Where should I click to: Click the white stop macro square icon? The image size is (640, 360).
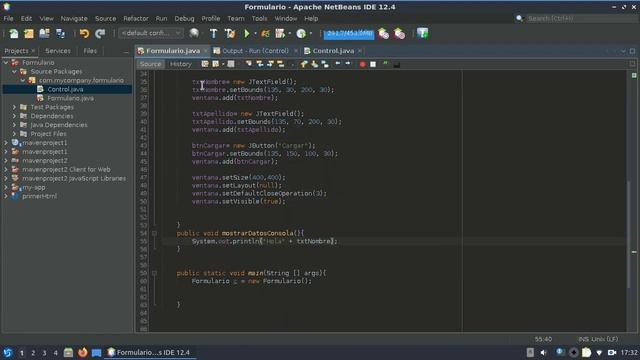pyautogui.click(x=373, y=64)
